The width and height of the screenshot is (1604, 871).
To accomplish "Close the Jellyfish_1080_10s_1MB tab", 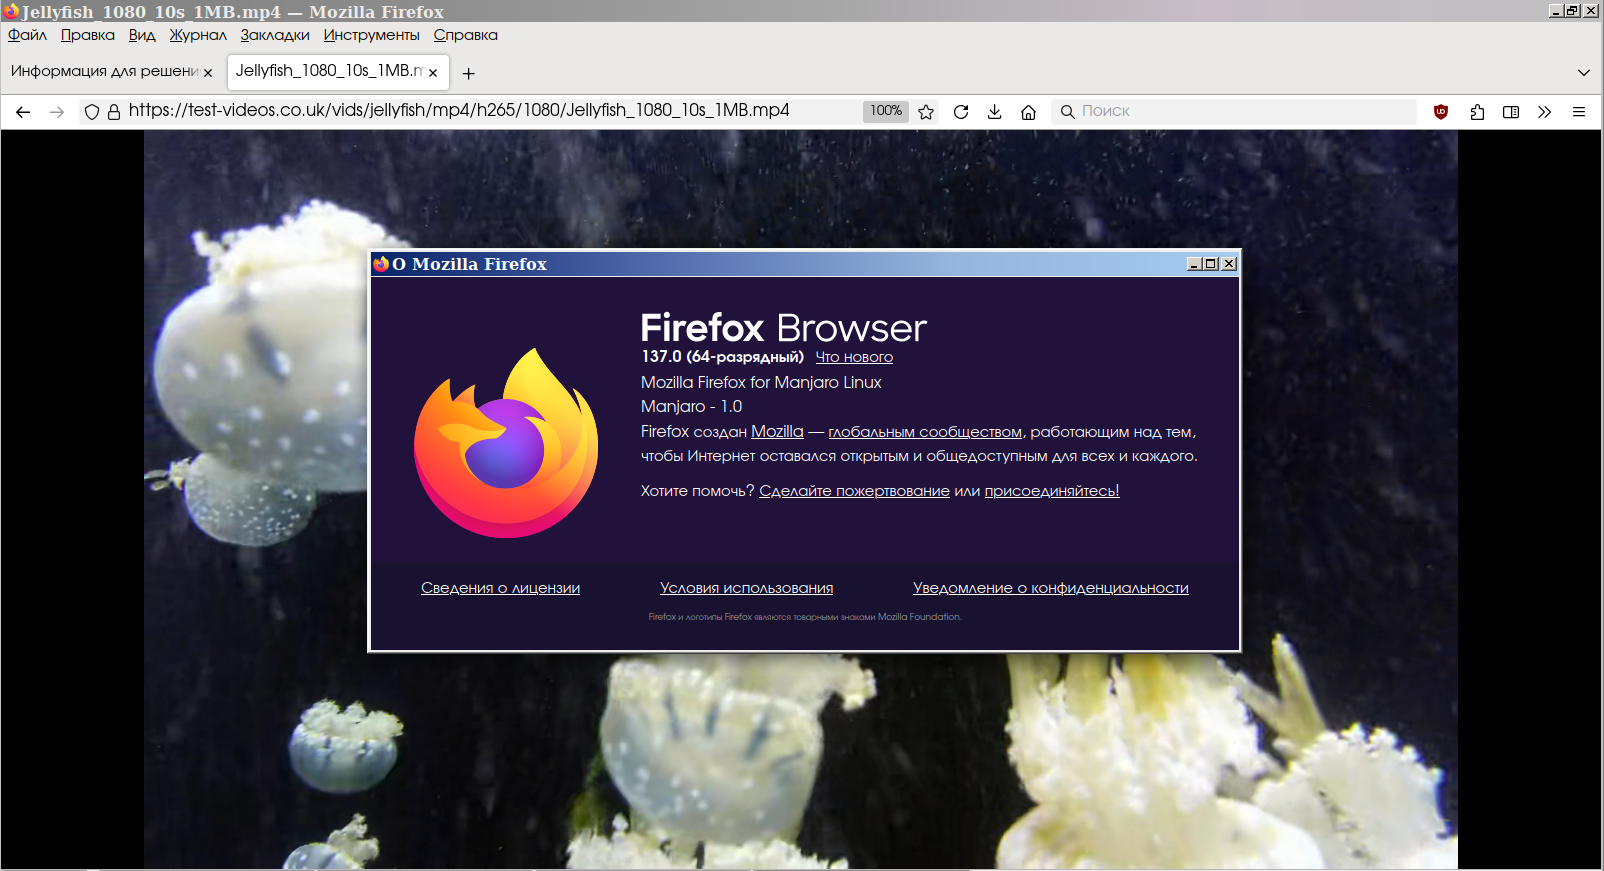I will (433, 72).
